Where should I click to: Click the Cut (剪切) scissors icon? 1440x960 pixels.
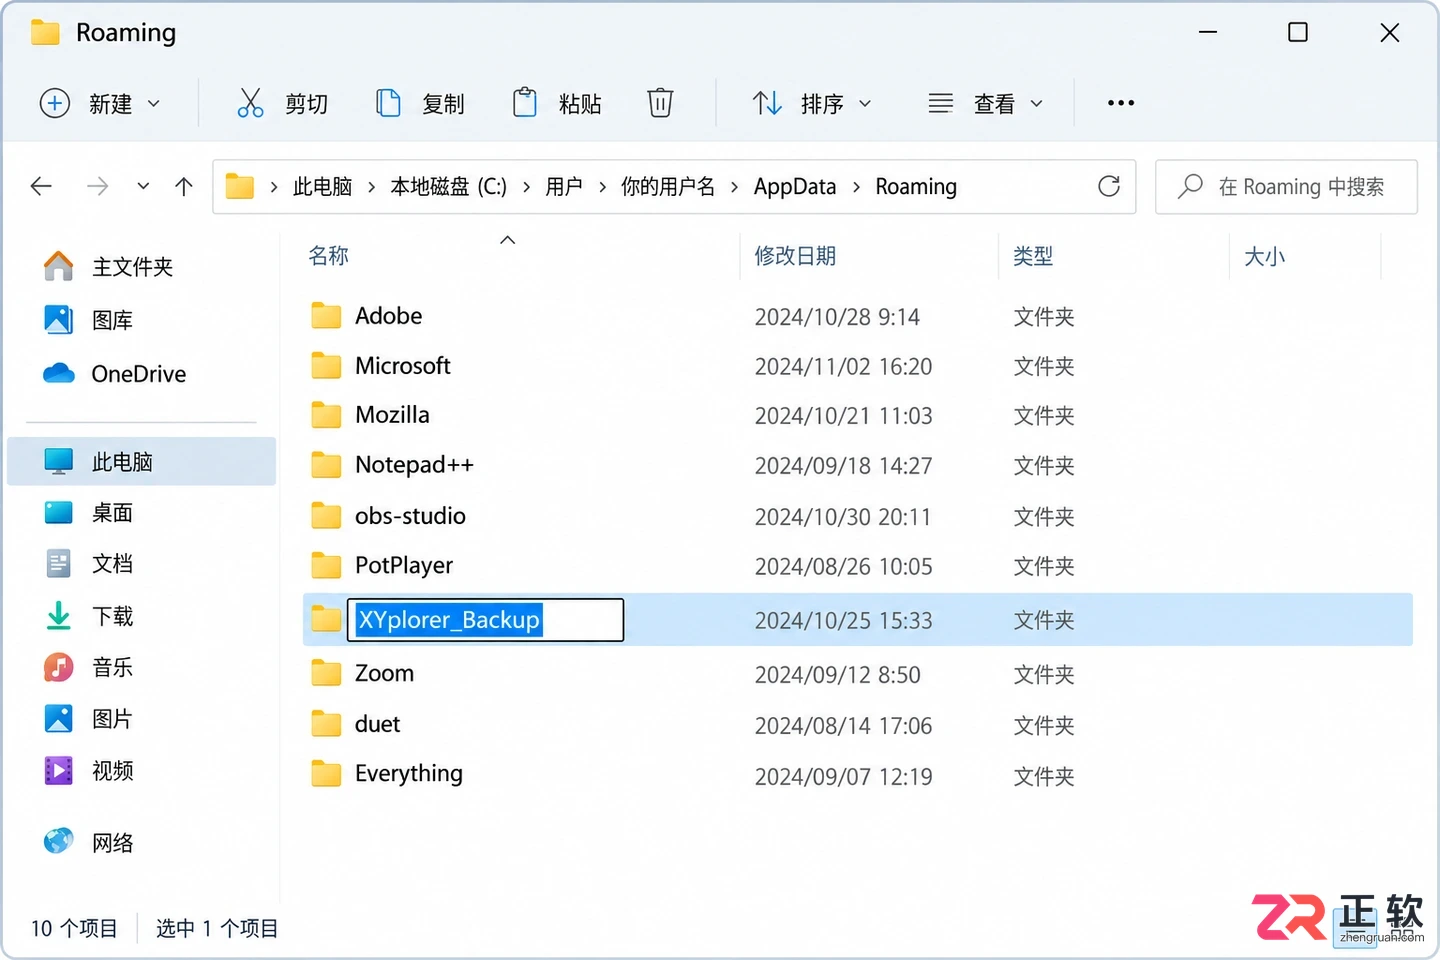(250, 103)
